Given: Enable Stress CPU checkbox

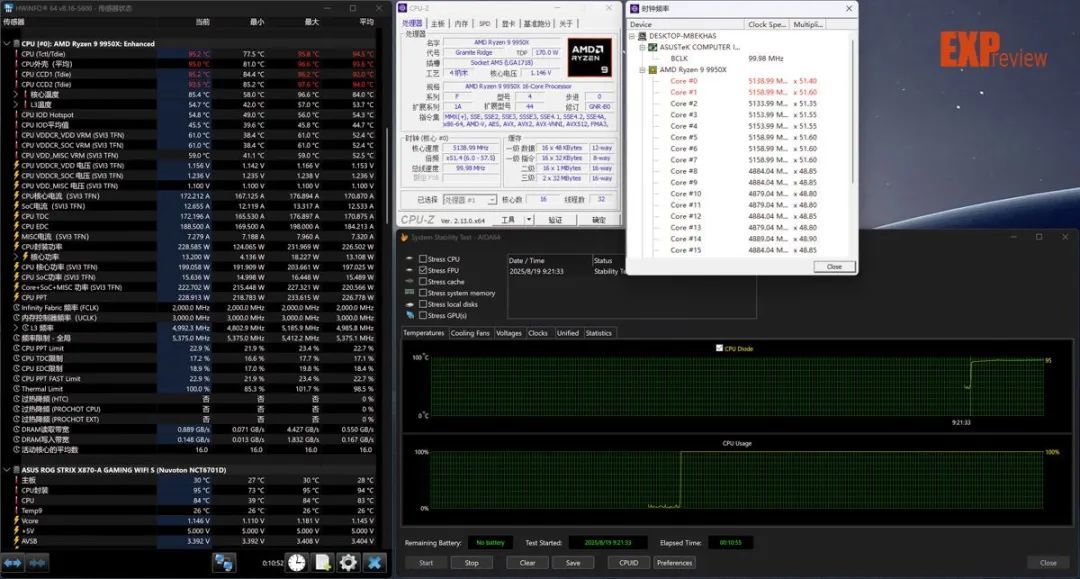Looking at the screenshot, I should (423, 259).
